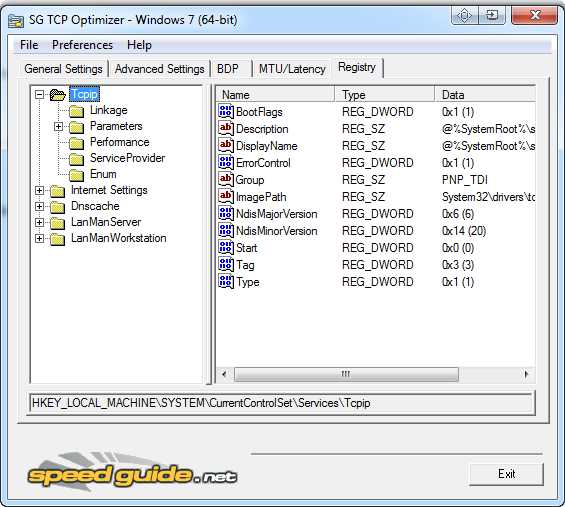Click the BootFlags value name

point(259,112)
